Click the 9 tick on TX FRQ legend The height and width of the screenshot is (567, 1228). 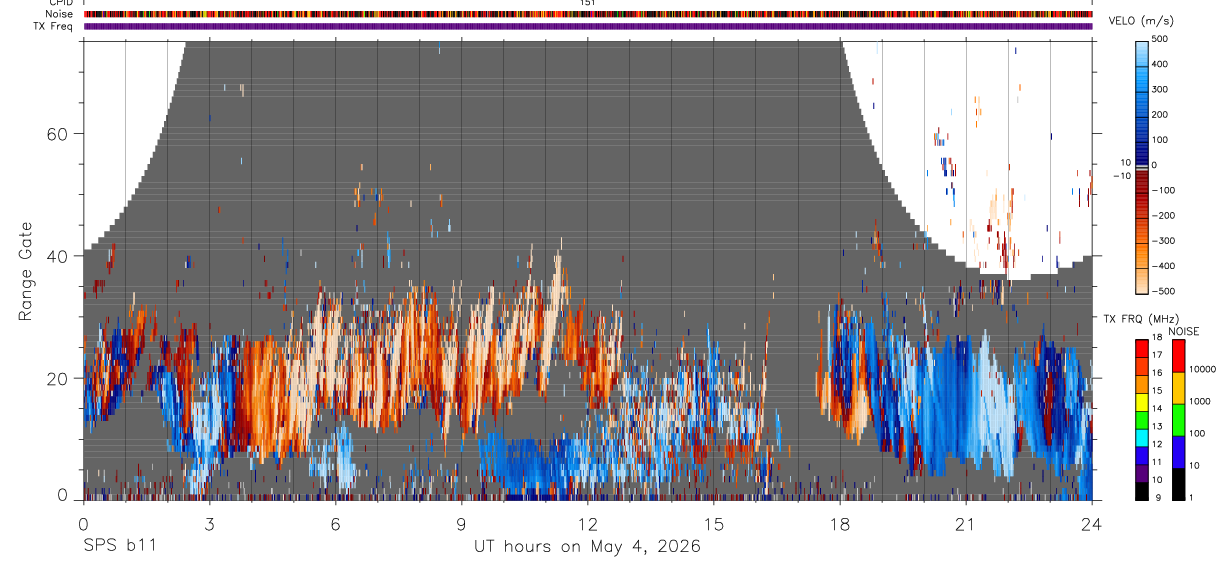pos(1156,497)
